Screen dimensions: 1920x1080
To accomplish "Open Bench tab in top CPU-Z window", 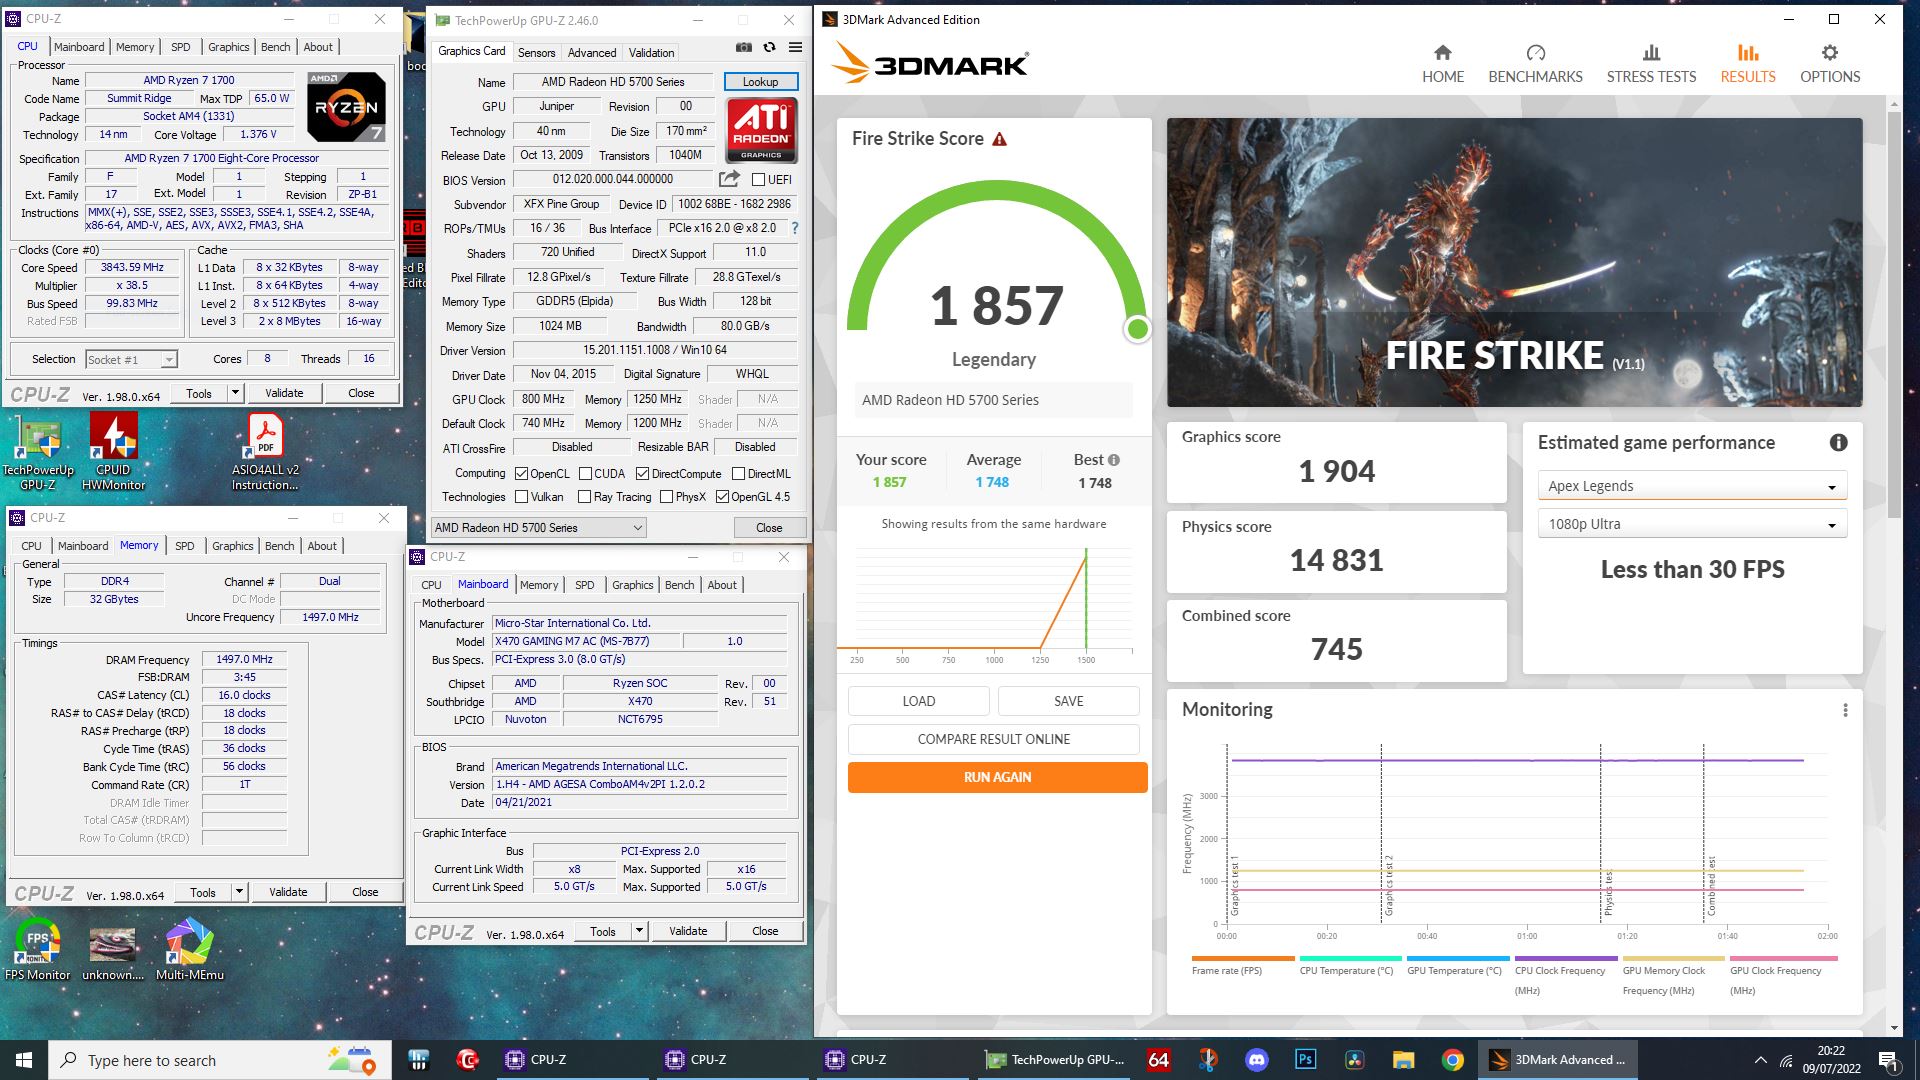I will point(276,47).
